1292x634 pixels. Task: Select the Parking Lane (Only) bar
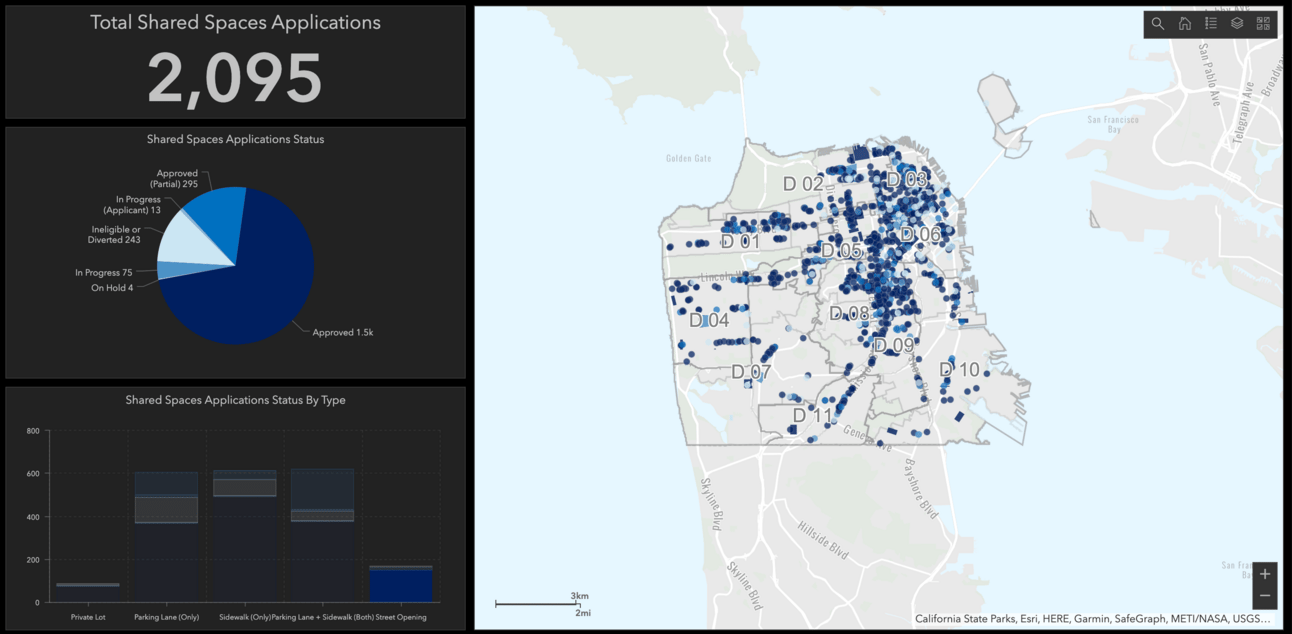166,537
